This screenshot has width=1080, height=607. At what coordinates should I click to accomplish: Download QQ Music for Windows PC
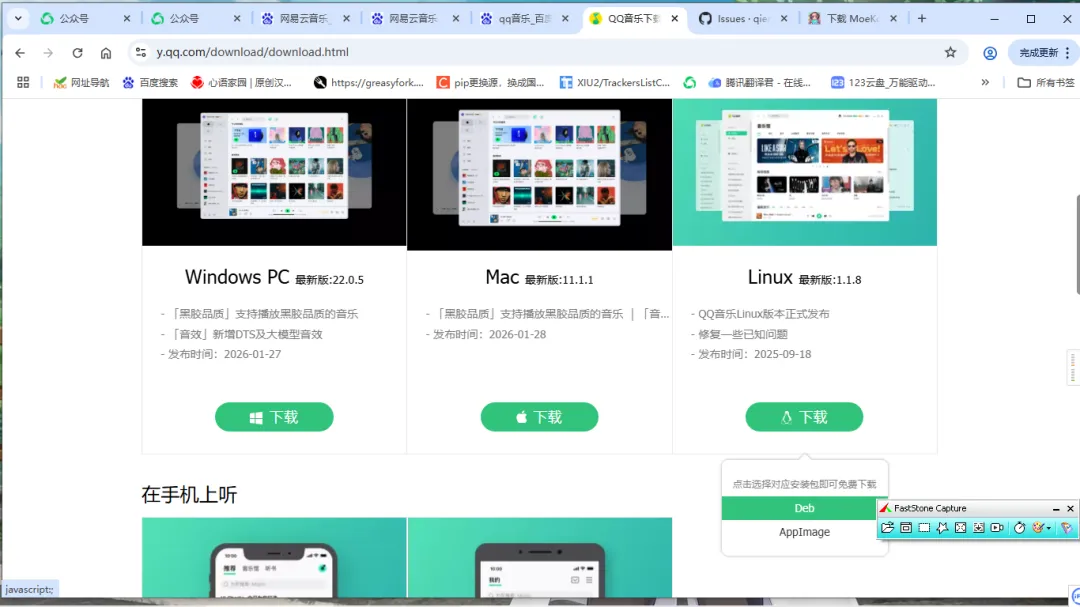tap(274, 417)
